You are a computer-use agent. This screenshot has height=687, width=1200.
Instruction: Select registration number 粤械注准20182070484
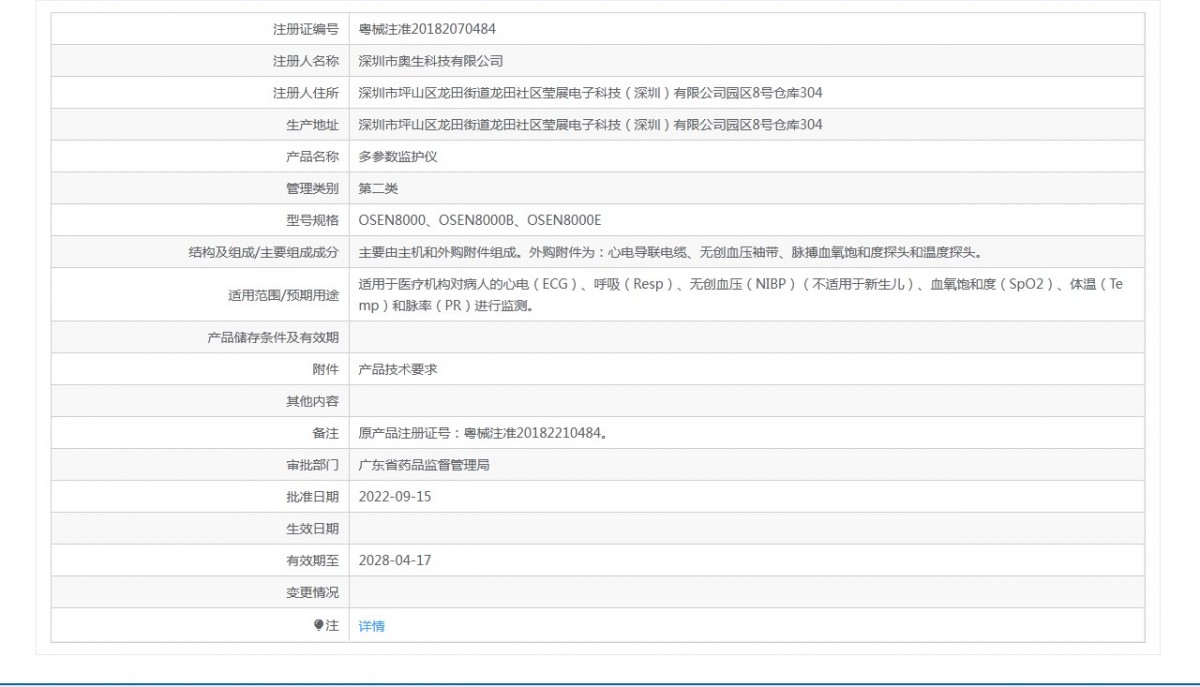click(x=427, y=29)
